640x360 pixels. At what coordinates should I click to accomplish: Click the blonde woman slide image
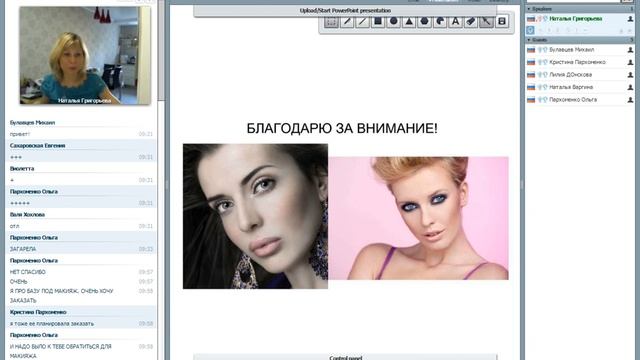(418, 218)
